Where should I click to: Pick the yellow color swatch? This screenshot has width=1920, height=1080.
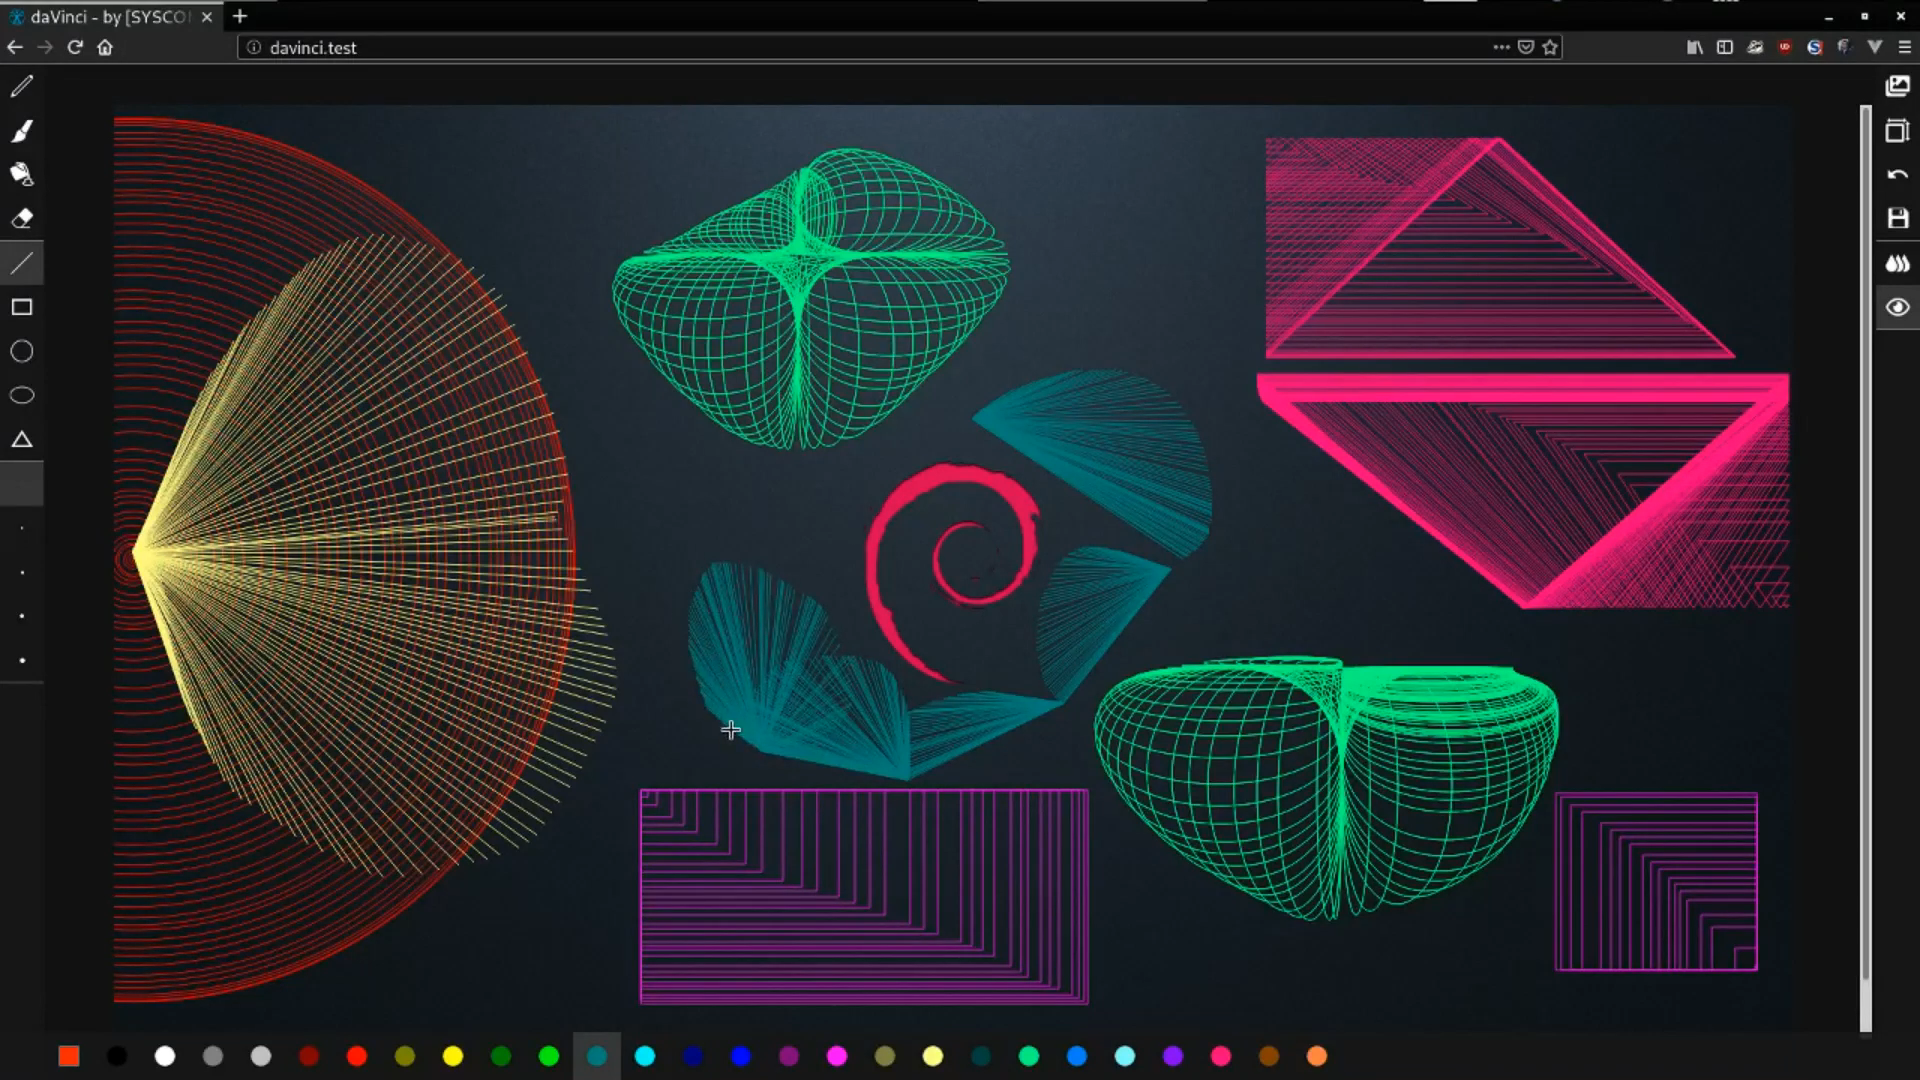453,1056
